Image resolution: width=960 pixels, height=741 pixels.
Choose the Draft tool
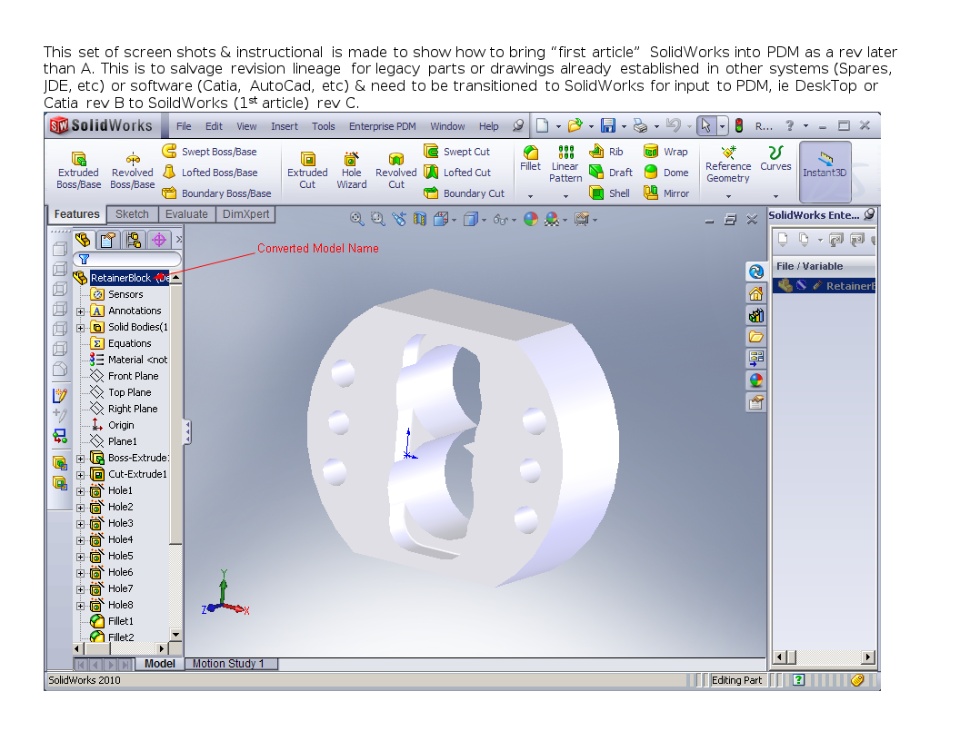click(610, 172)
